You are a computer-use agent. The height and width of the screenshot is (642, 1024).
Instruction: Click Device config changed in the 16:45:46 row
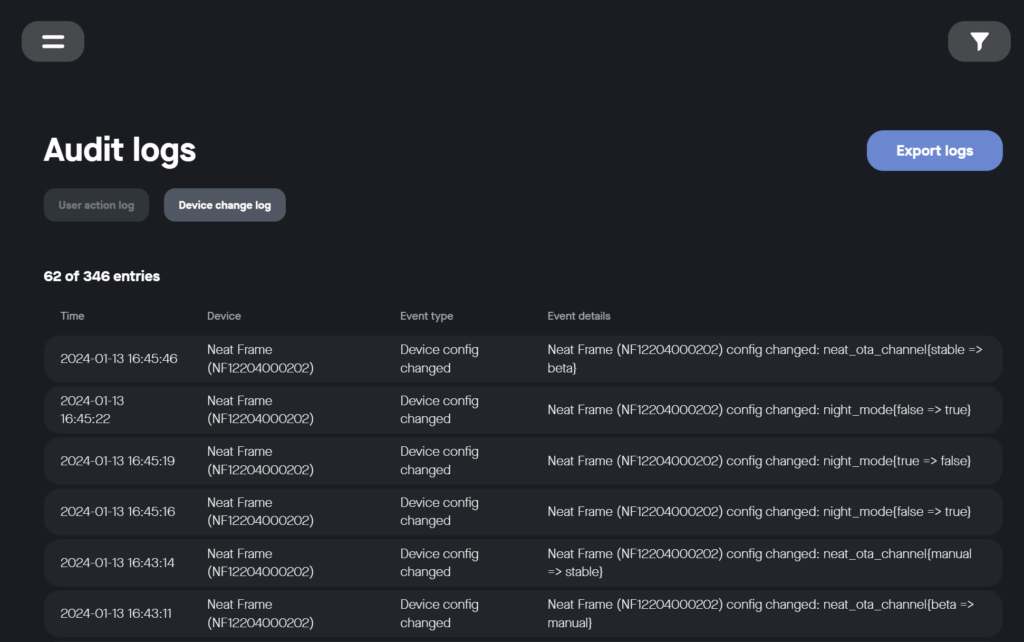pos(440,359)
